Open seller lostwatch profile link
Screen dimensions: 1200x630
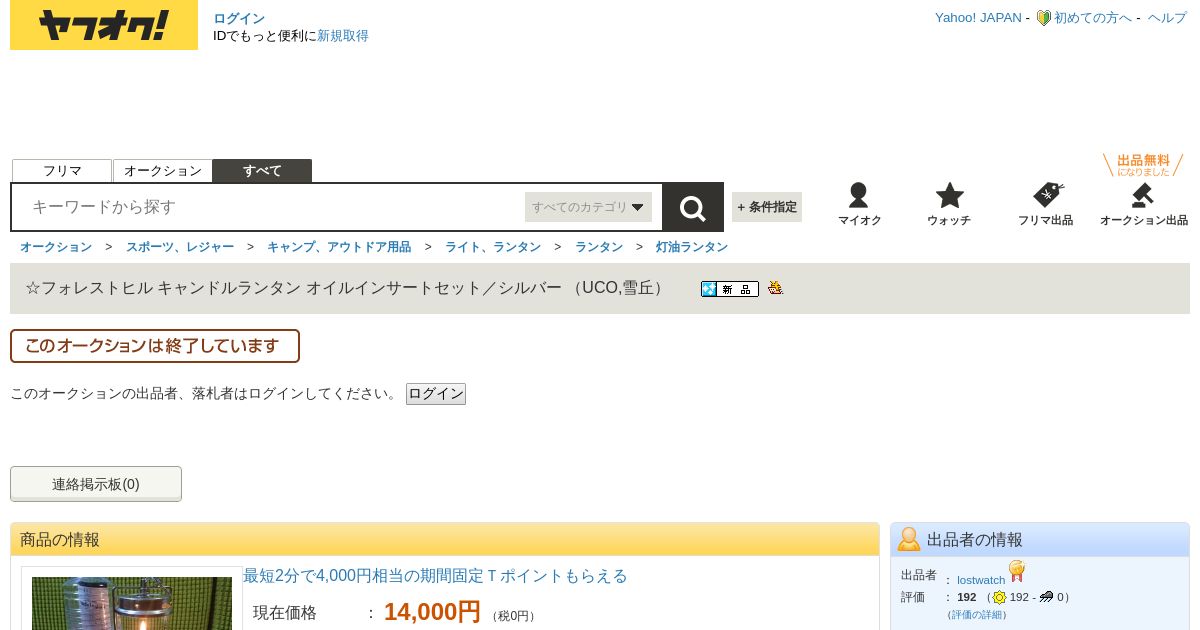pos(981,580)
